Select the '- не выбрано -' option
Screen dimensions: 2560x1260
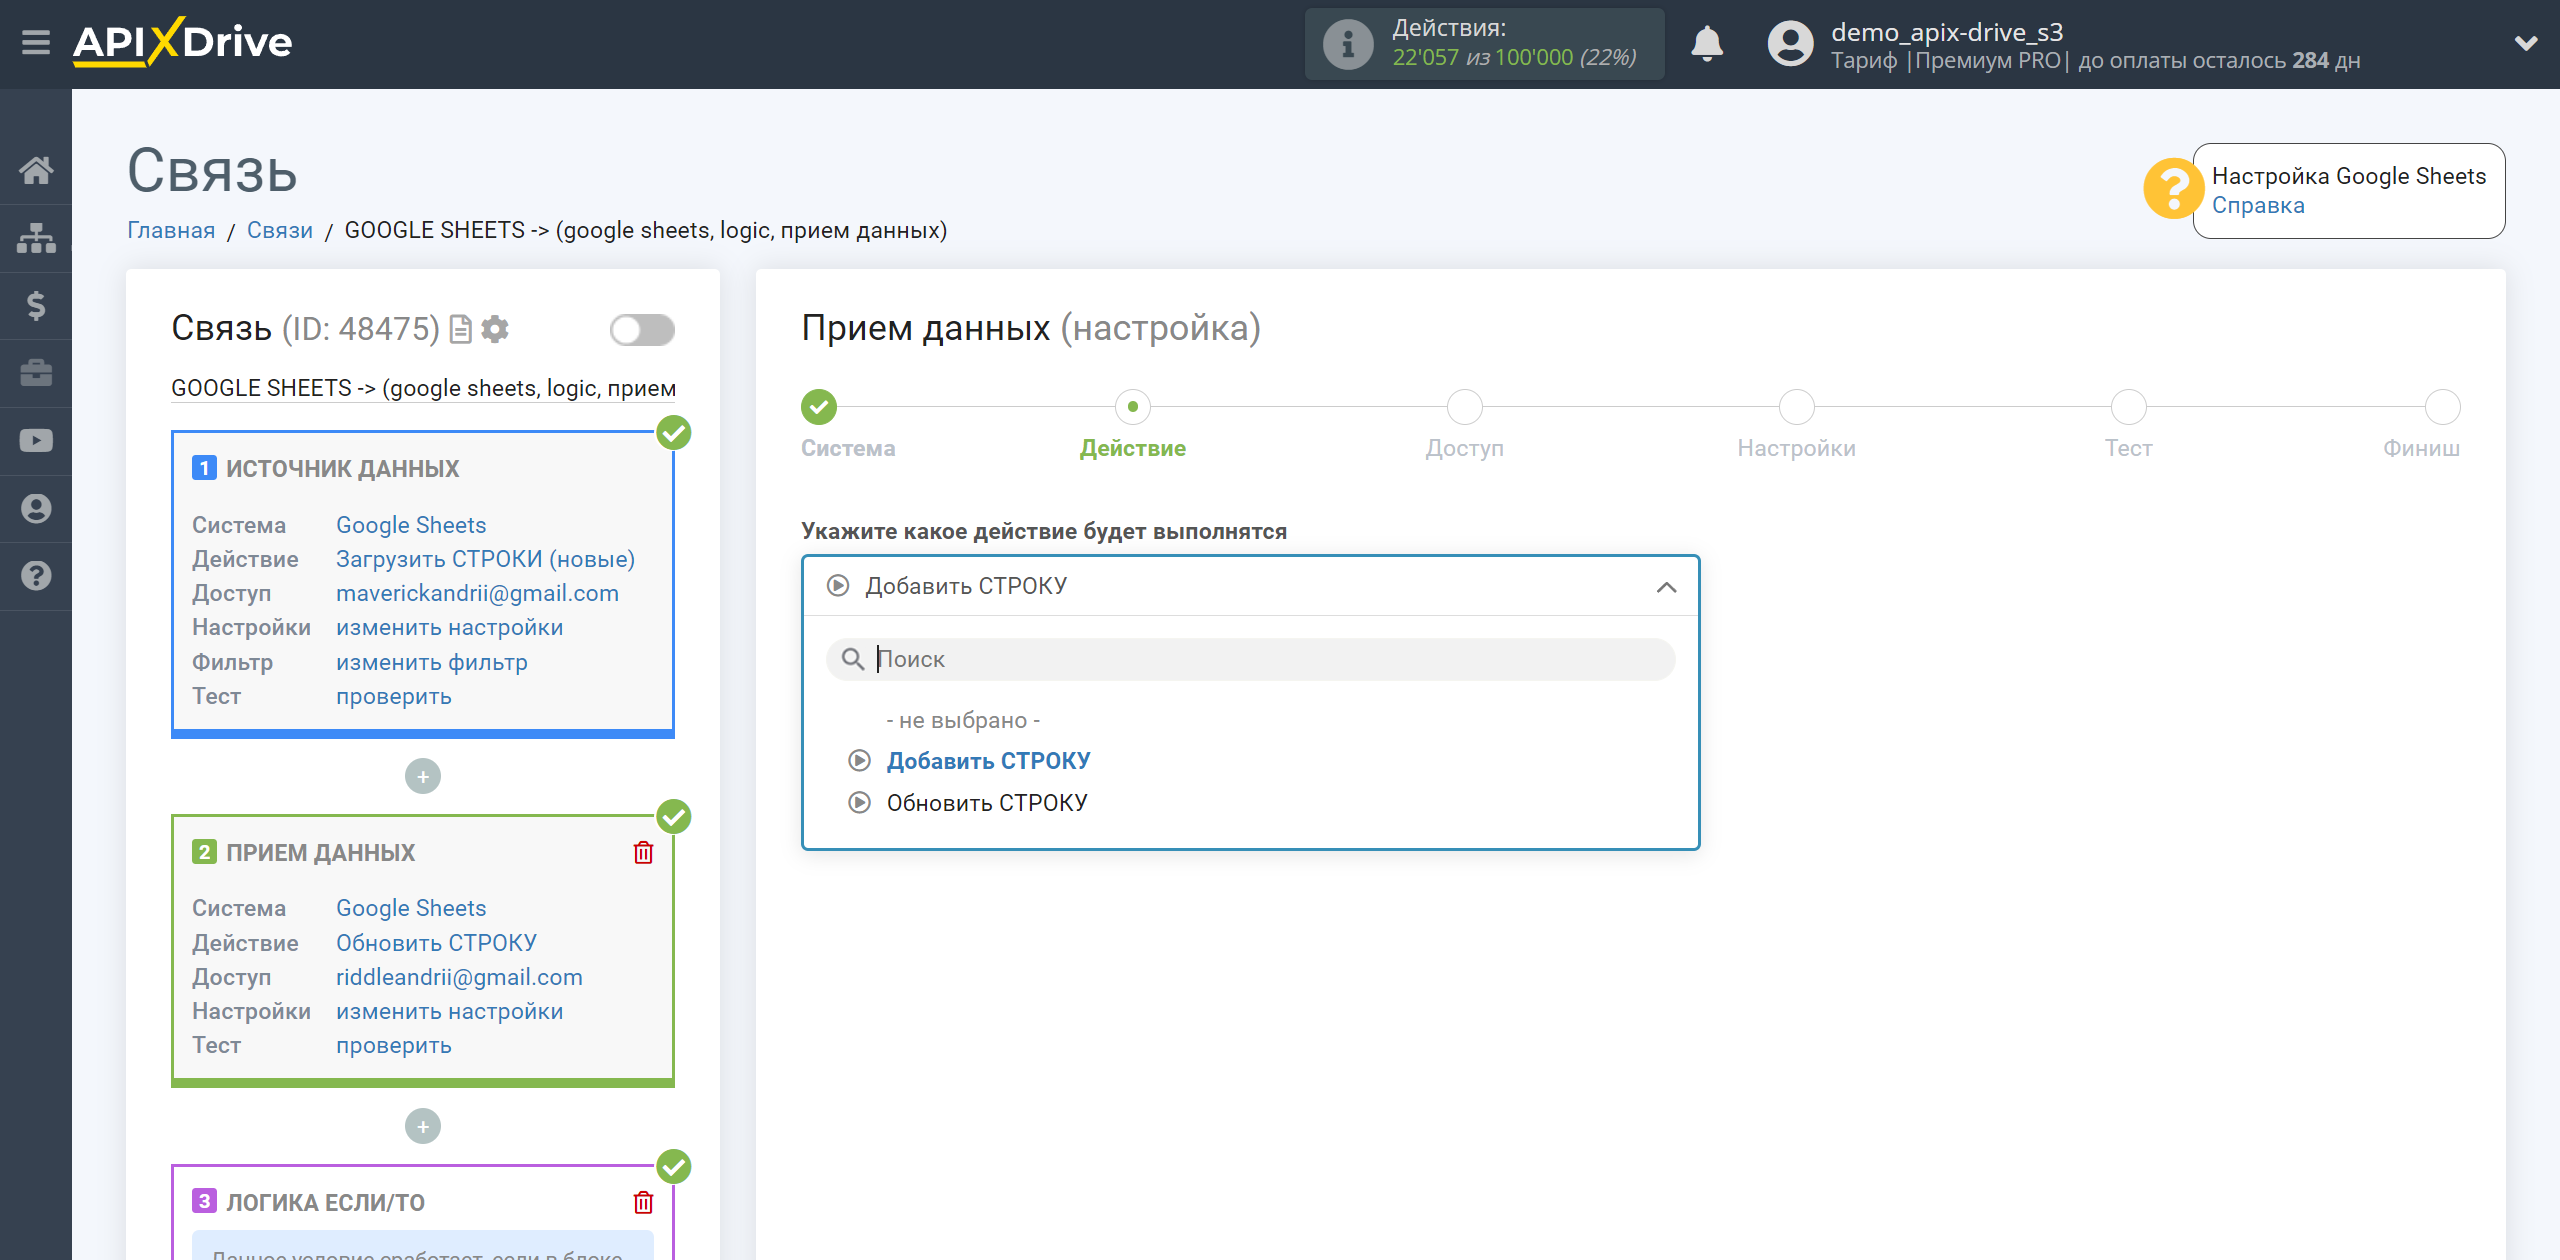pos(963,720)
